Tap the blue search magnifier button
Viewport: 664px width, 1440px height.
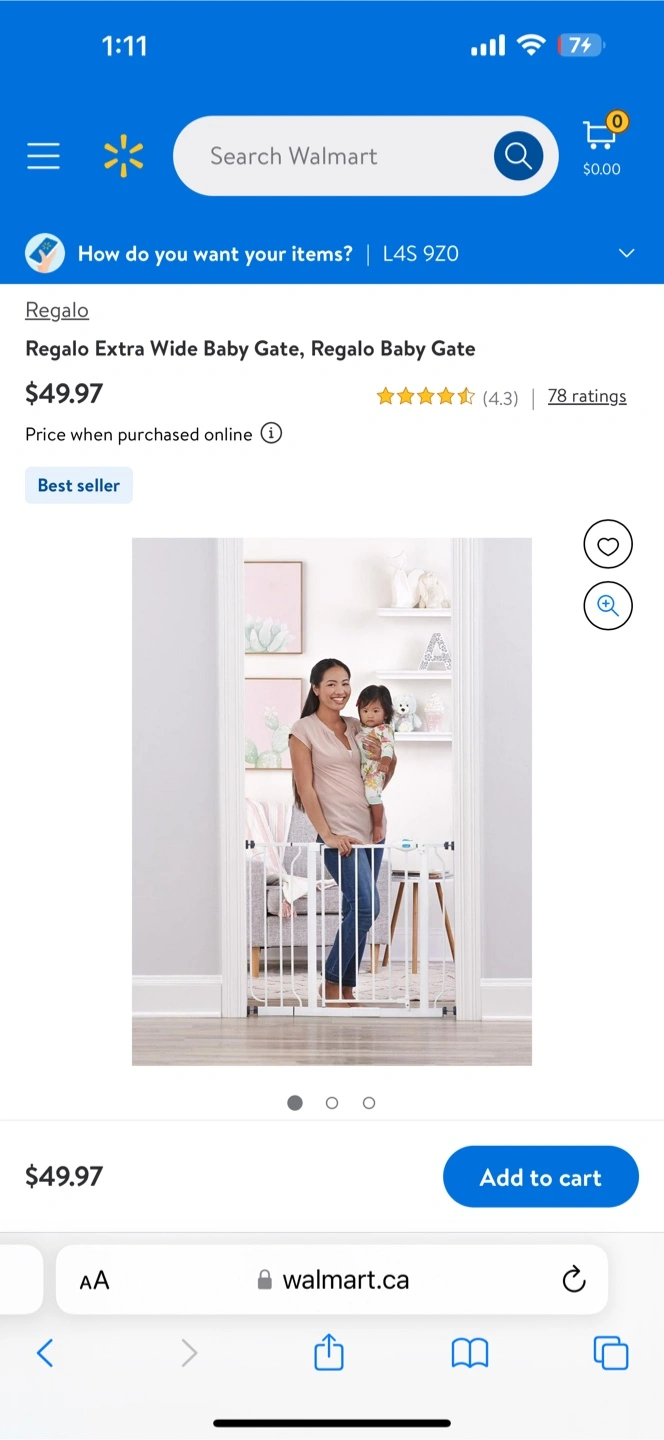click(518, 156)
